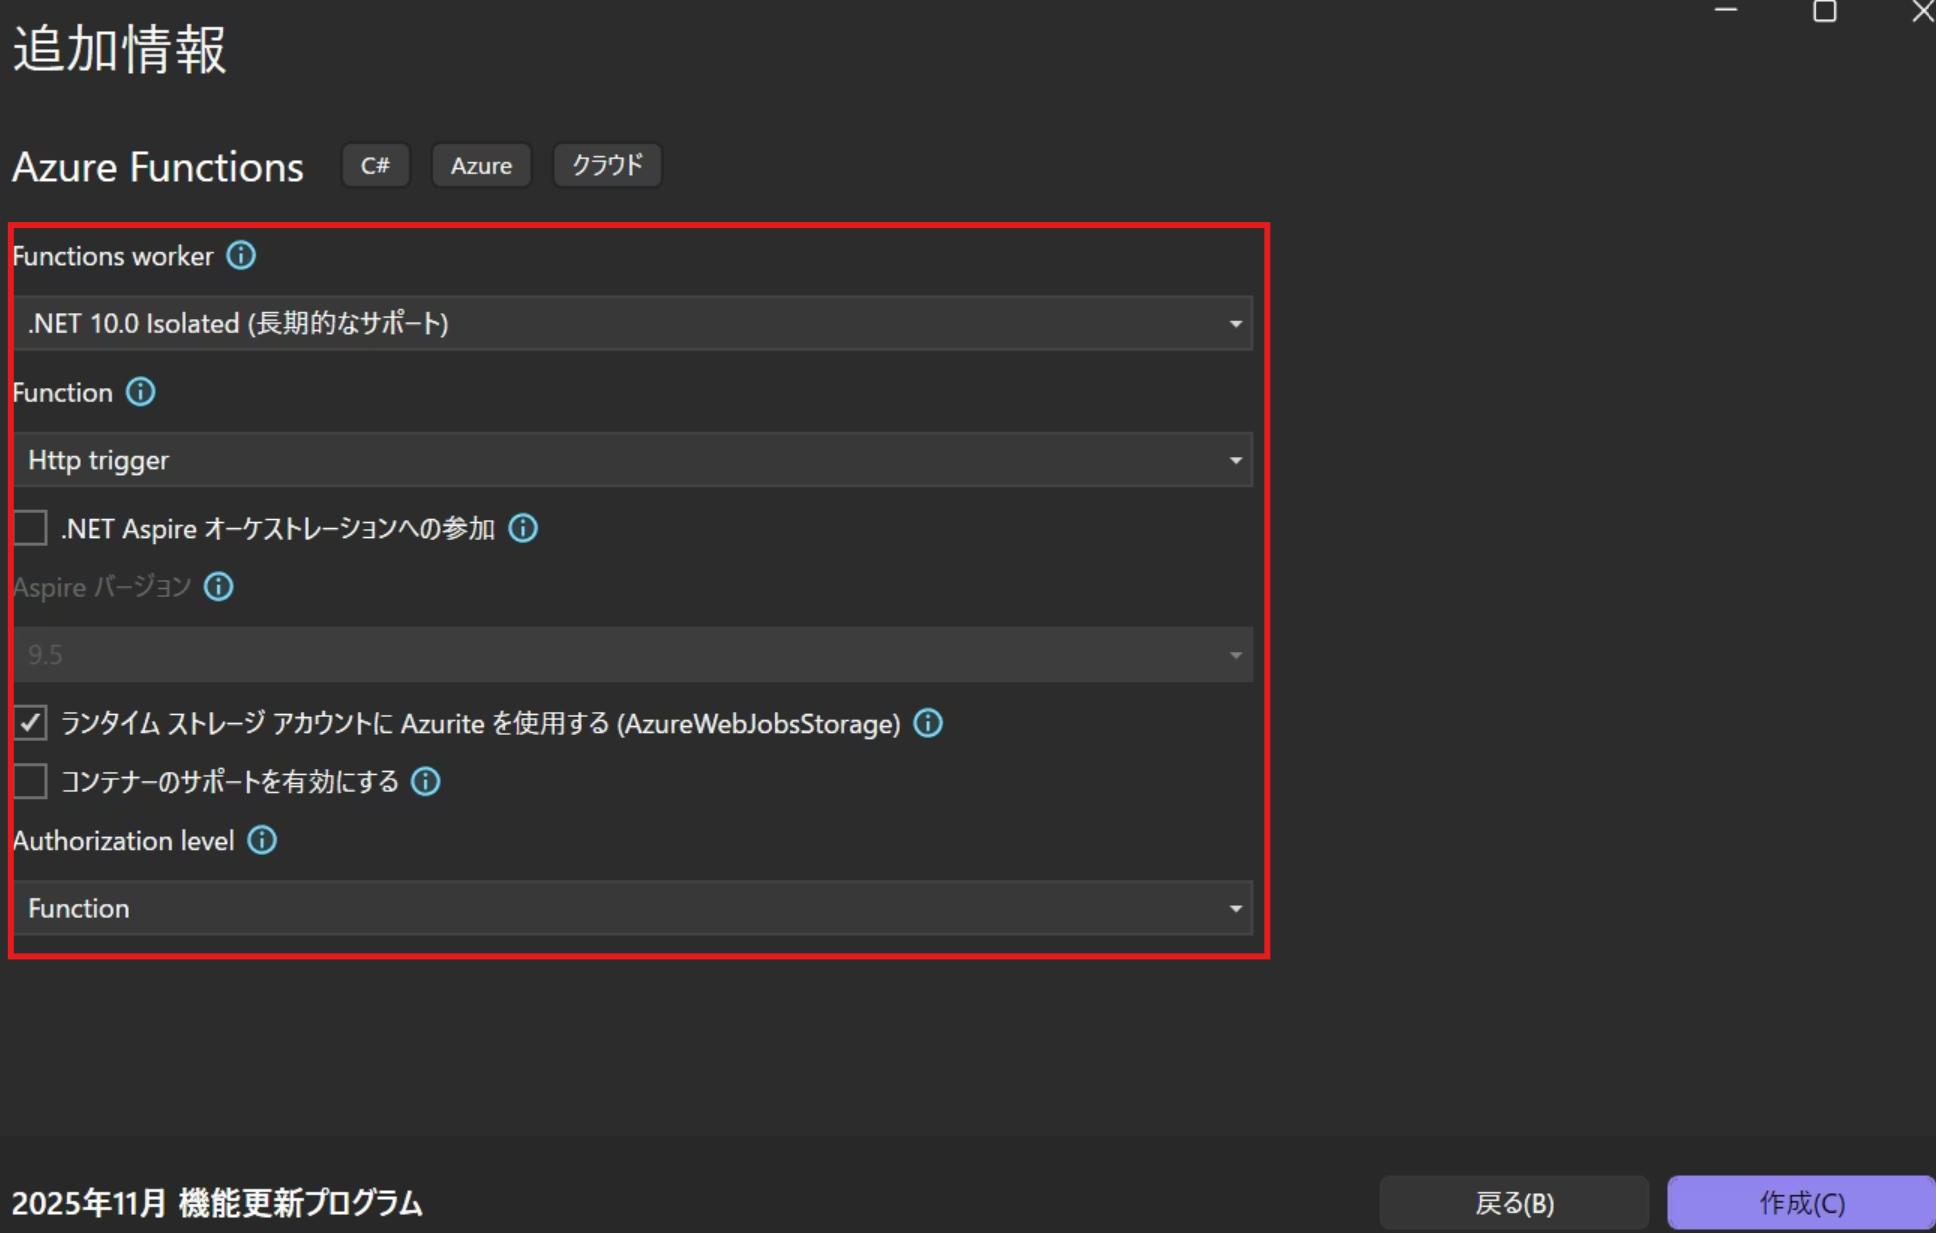
Task: Open the Authorization level dropdown
Action: [632, 908]
